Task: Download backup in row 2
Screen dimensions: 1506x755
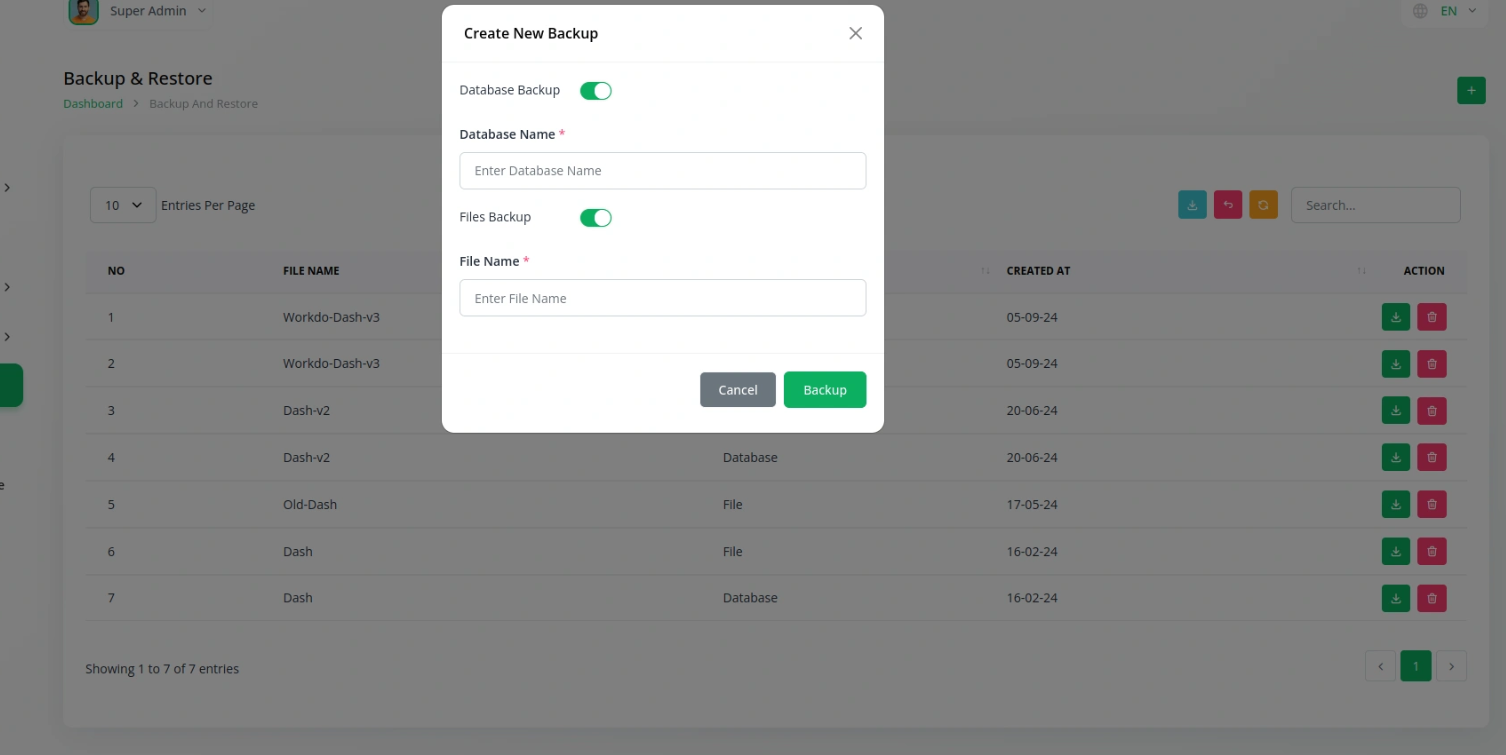Action: (x=1396, y=364)
